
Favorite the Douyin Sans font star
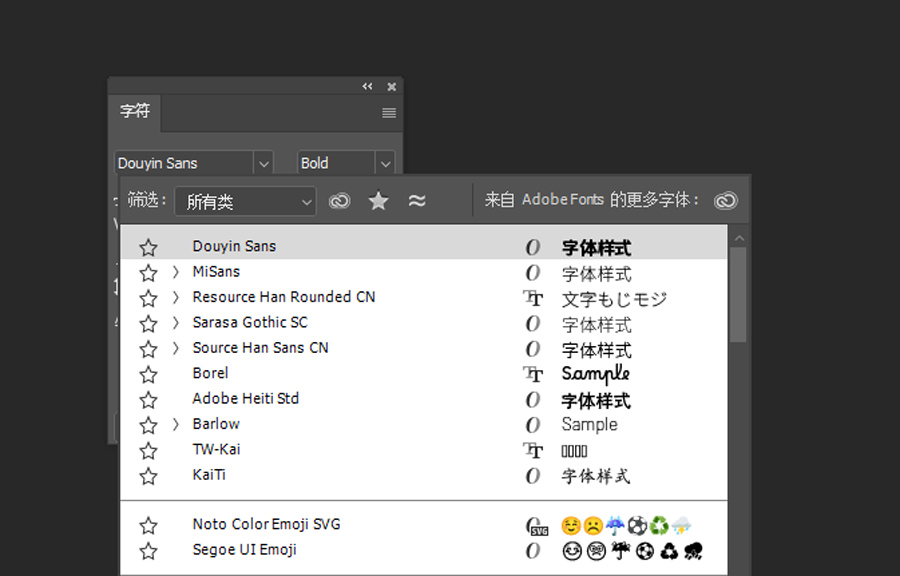click(x=149, y=247)
